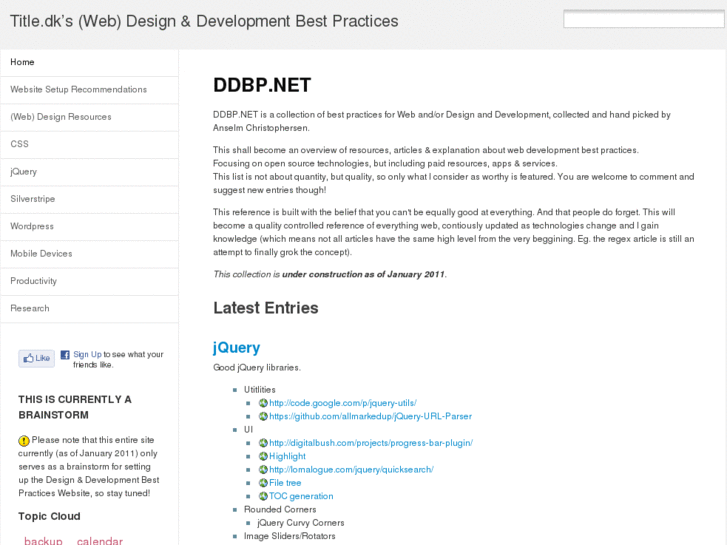Click the globe icon beside TOC generation
The image size is (727, 545).
coord(263,496)
